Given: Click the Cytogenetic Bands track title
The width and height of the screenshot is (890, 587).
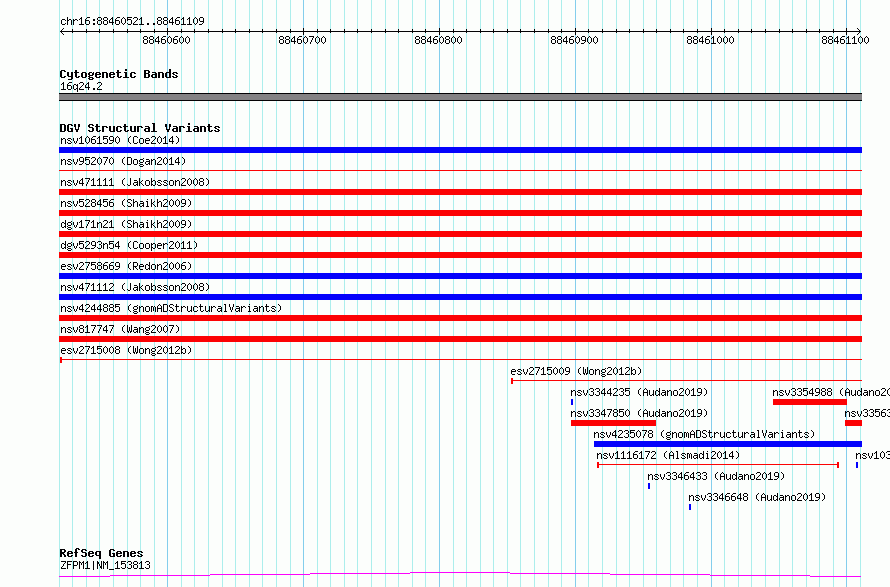Looking at the screenshot, I should click(119, 74).
